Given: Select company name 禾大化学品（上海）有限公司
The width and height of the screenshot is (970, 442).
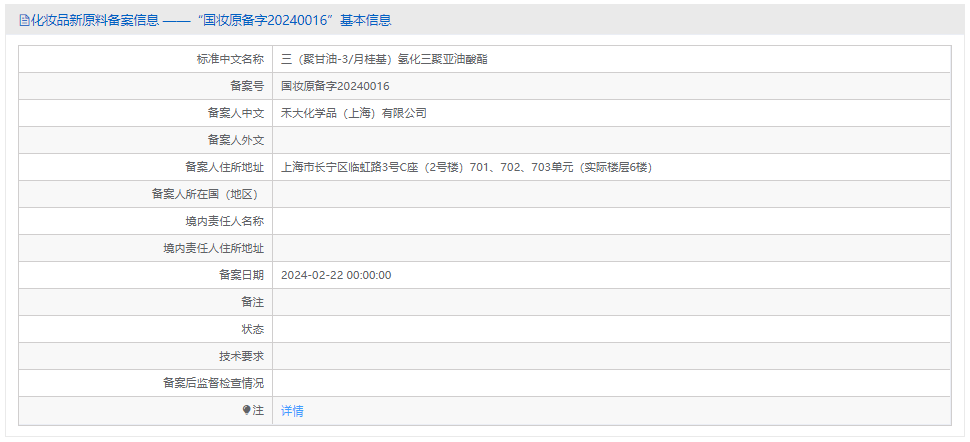Looking at the screenshot, I should 354,113.
